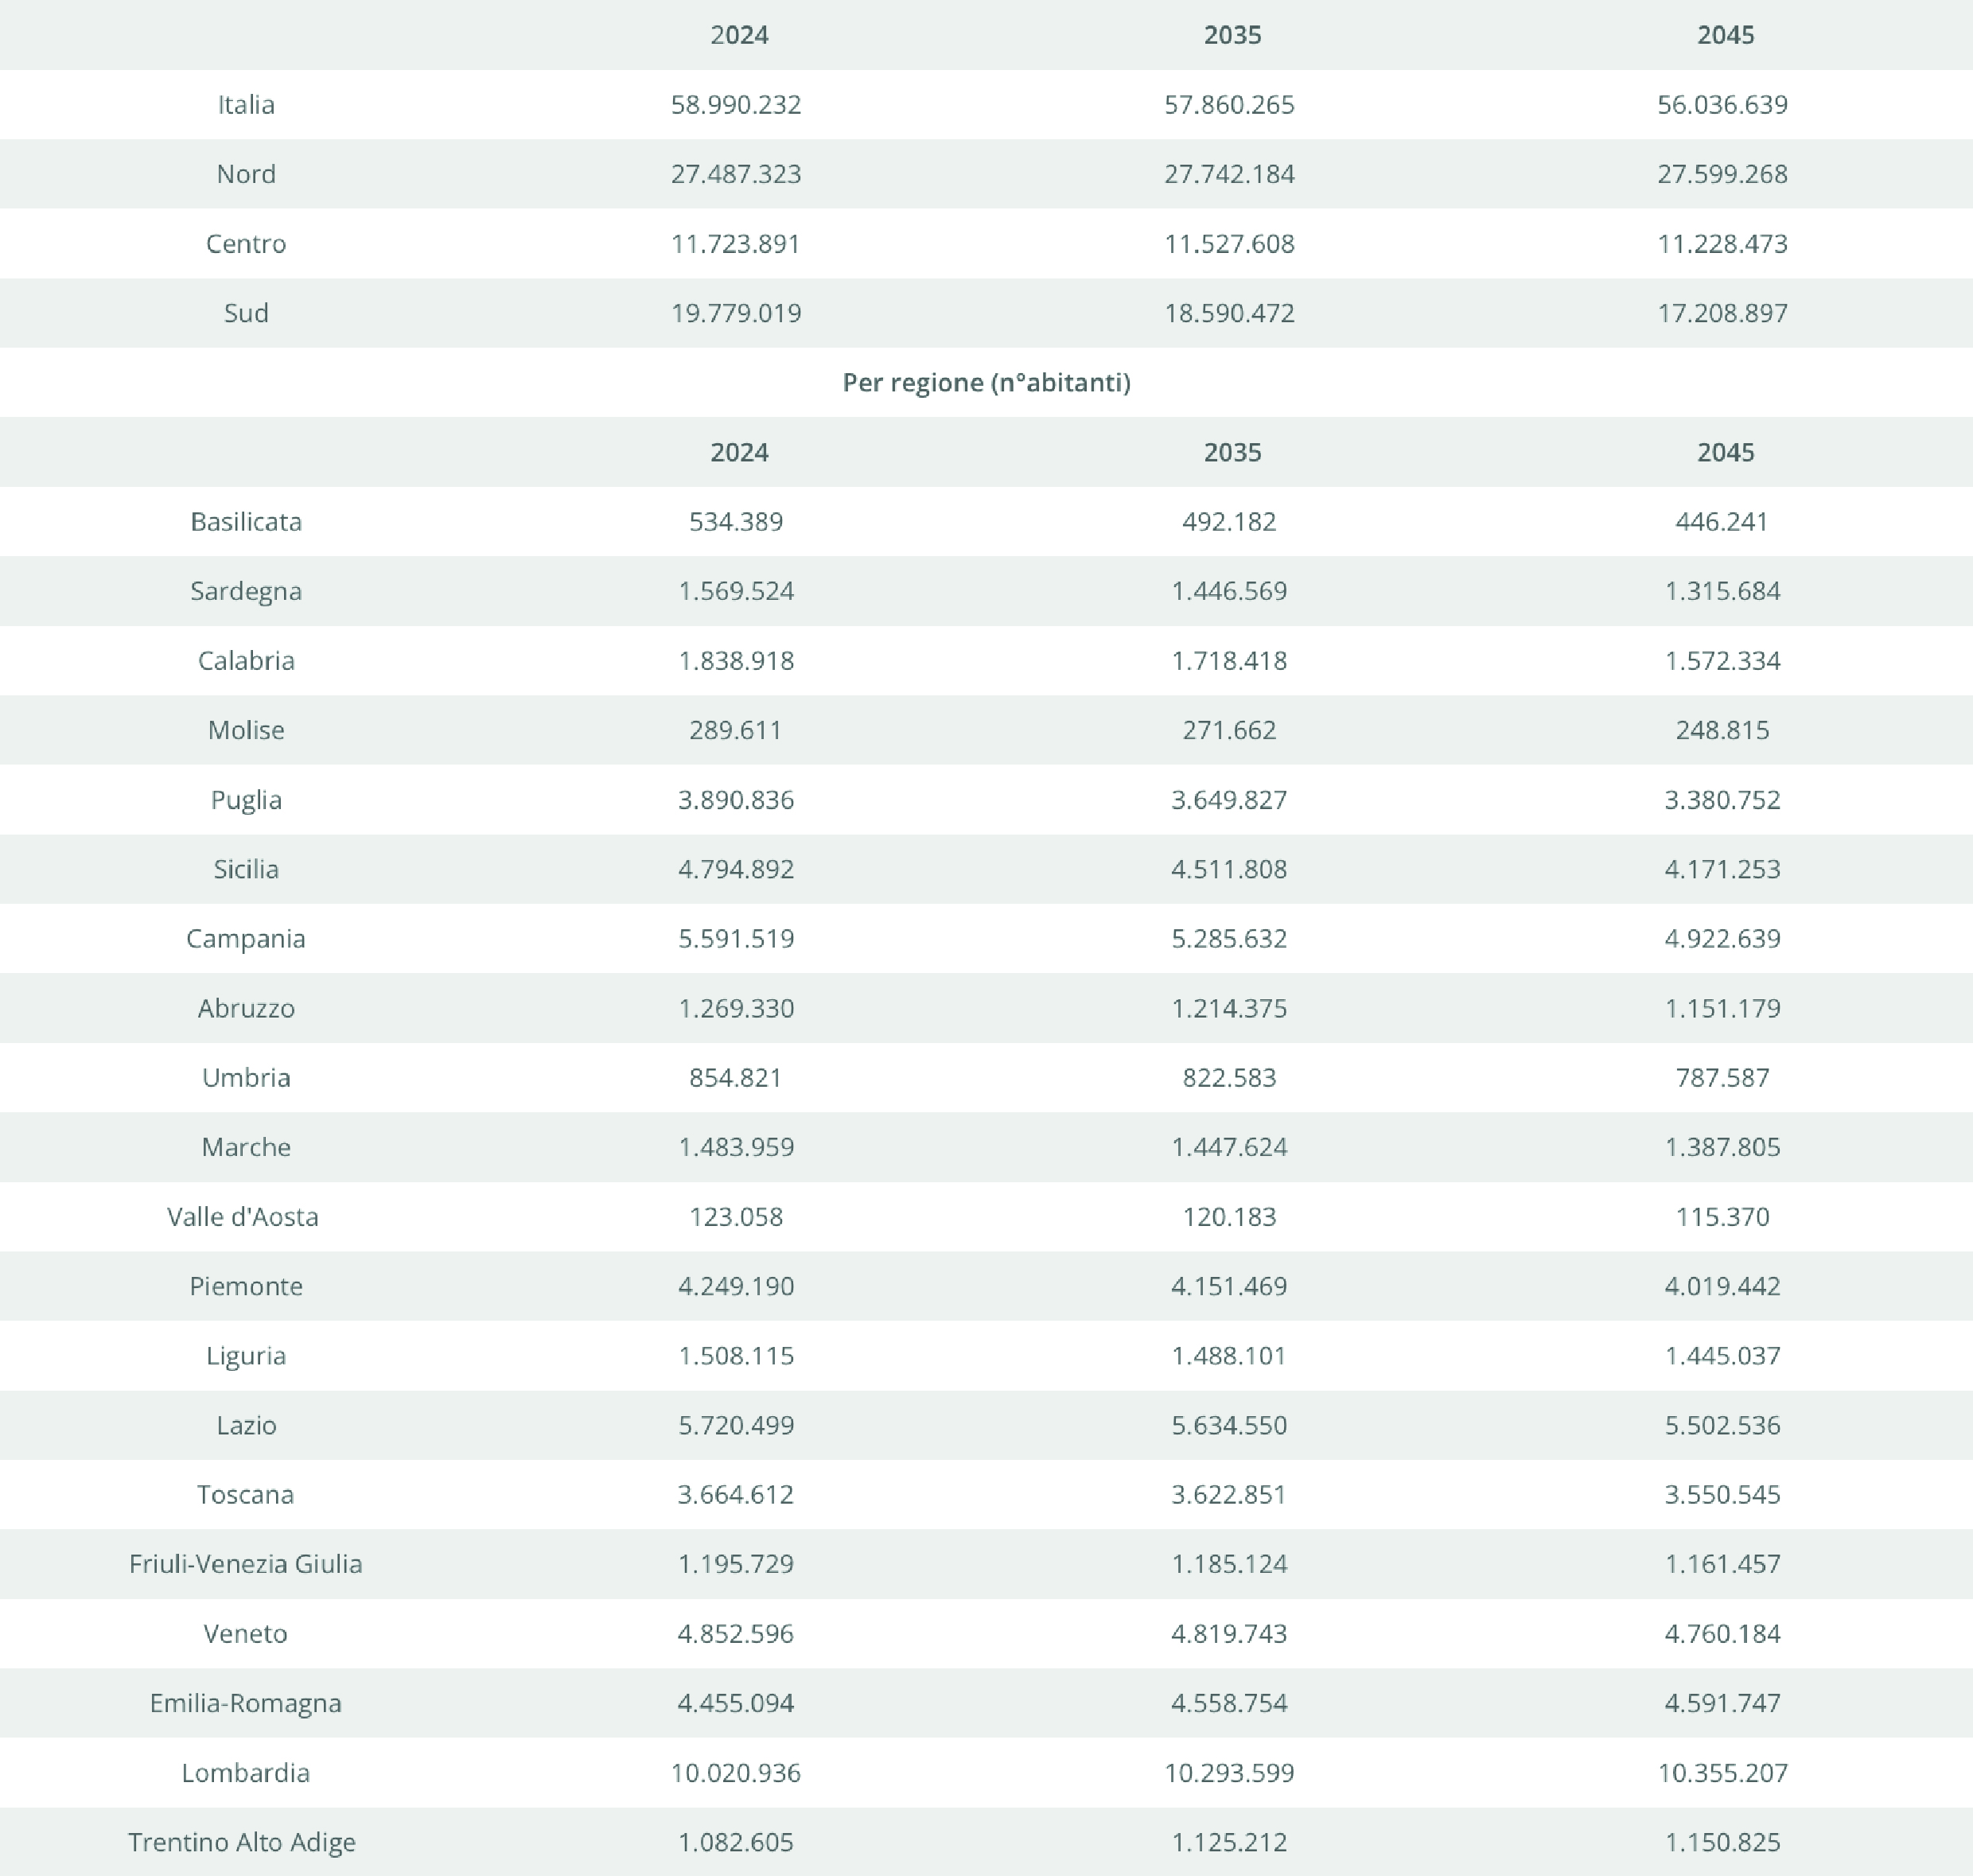Click the Italia row label
The height and width of the screenshot is (1876, 1973).
click(246, 104)
